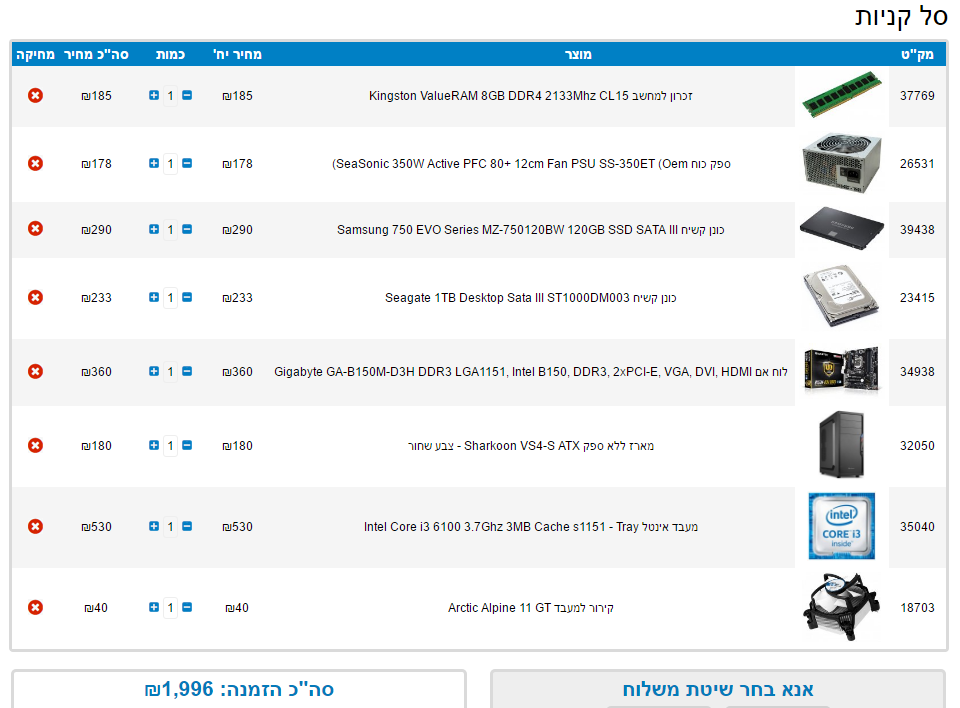960x708 pixels.
Task: Open Kingston ValueRAM 8GB DDR4 product name
Action: point(530,96)
